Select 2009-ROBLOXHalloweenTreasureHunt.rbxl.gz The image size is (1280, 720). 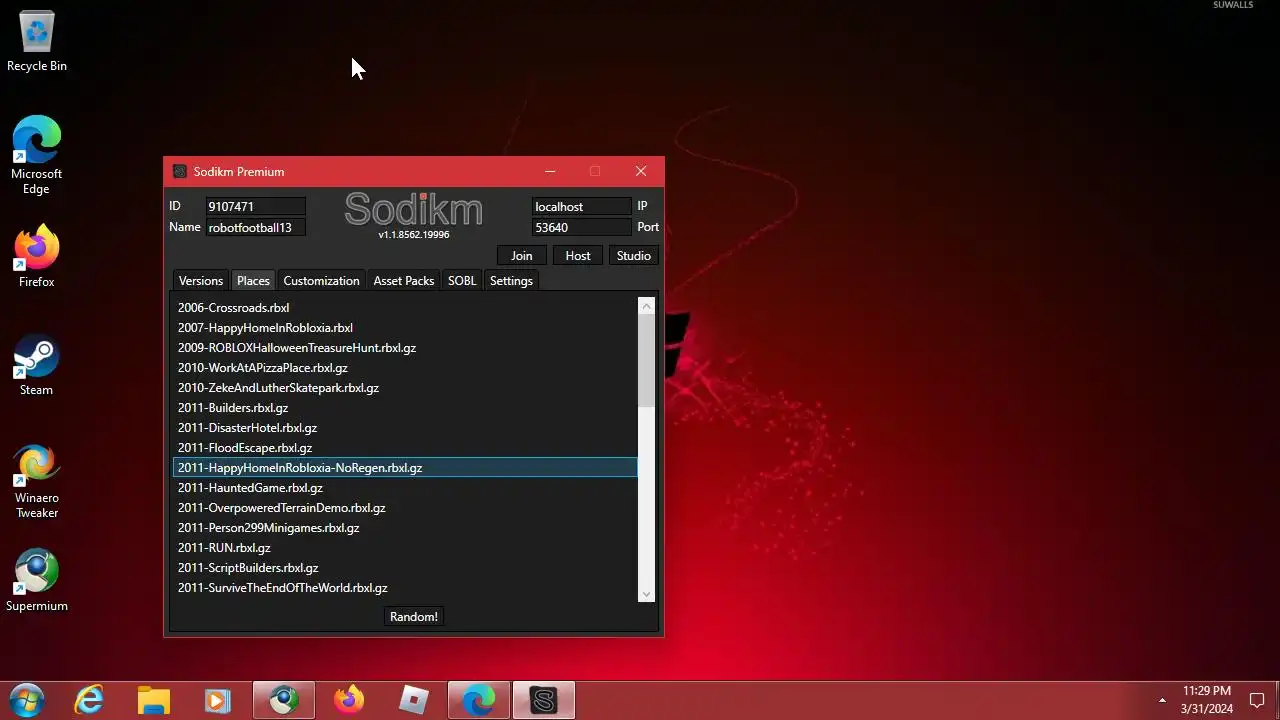point(405,348)
